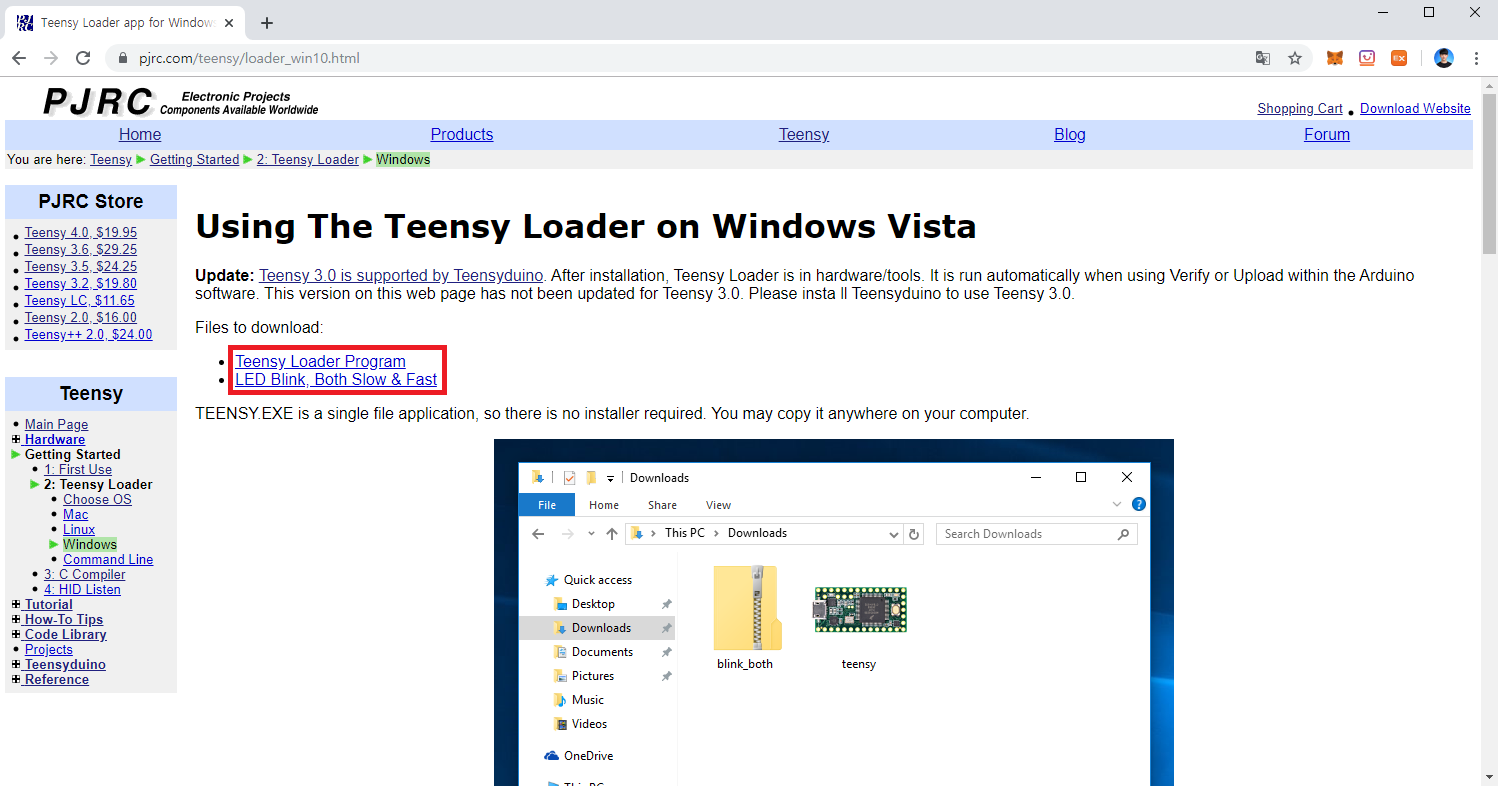The width and height of the screenshot is (1498, 786).
Task: Open Choose OS sidebar link
Action: click(x=97, y=499)
